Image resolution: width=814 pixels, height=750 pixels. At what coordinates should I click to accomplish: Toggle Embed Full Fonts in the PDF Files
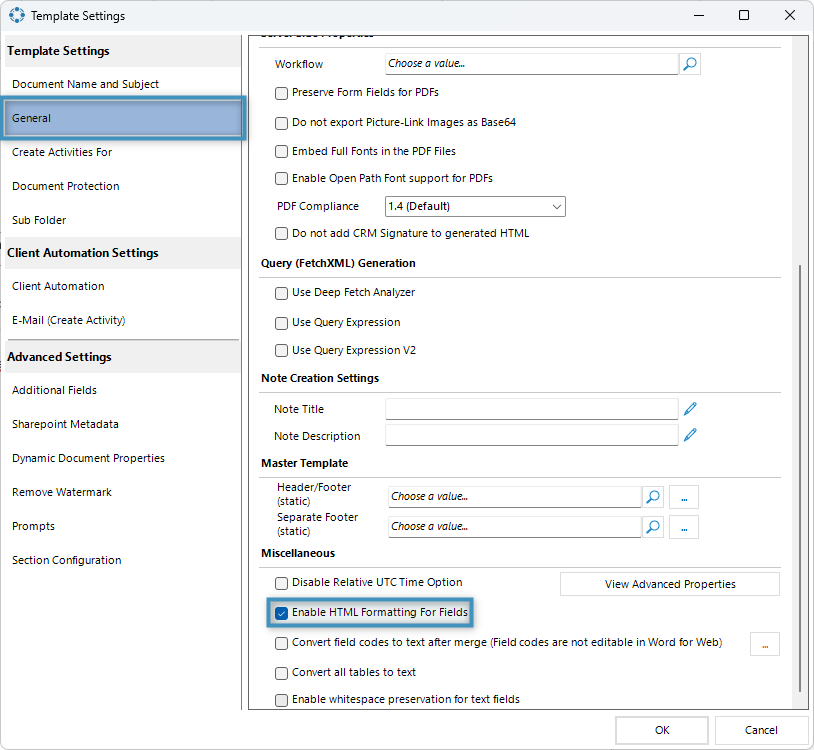point(281,152)
